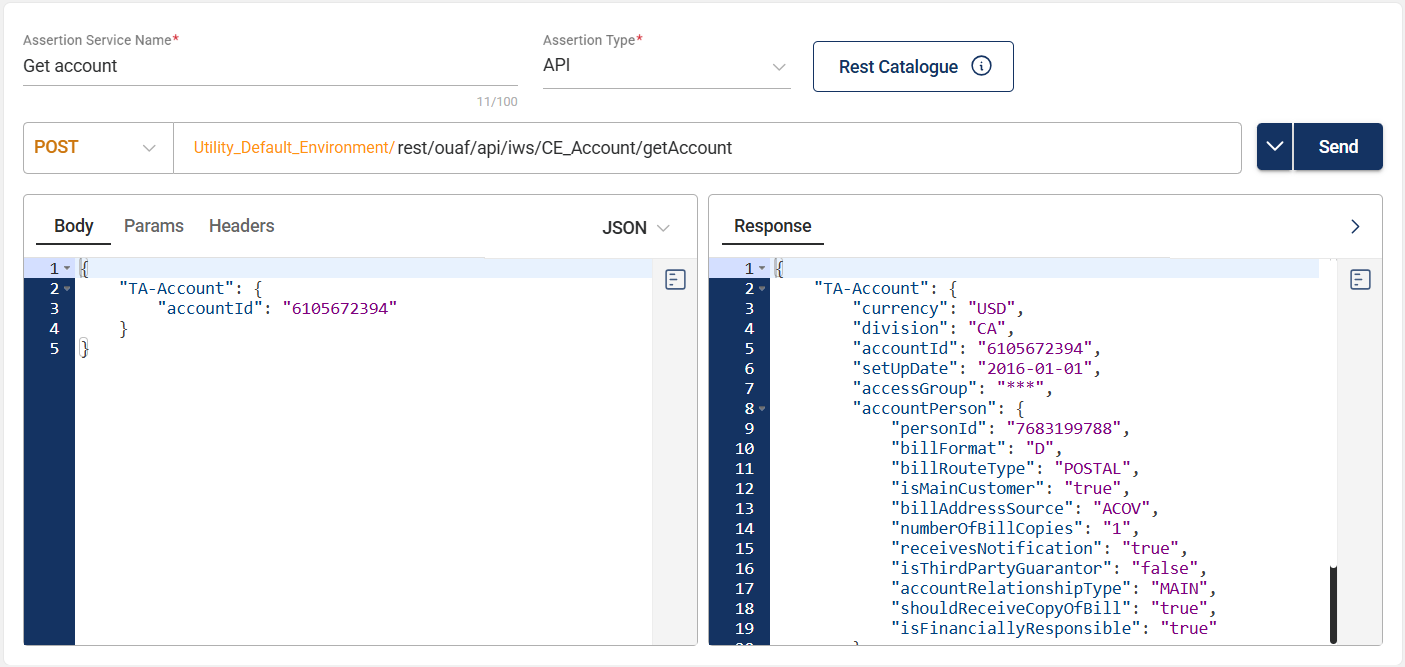
Task: Fold line 1 in Response editor
Action: click(x=761, y=269)
